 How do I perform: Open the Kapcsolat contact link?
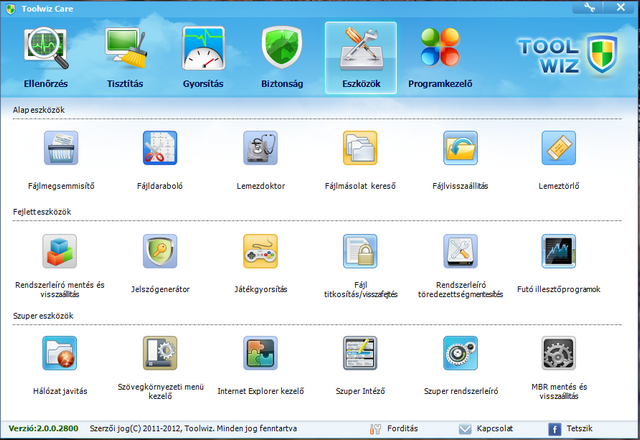coord(486,429)
